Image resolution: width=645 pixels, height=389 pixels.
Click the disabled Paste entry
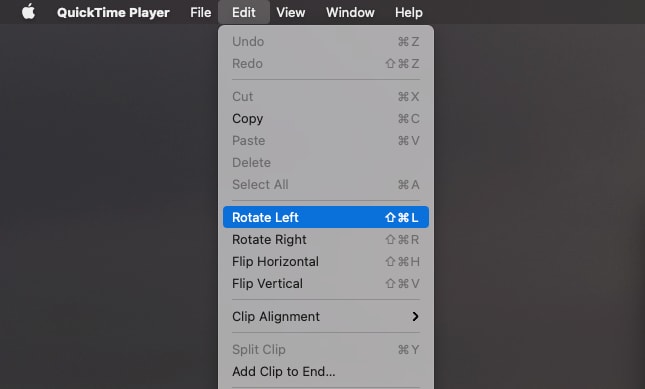(x=326, y=141)
